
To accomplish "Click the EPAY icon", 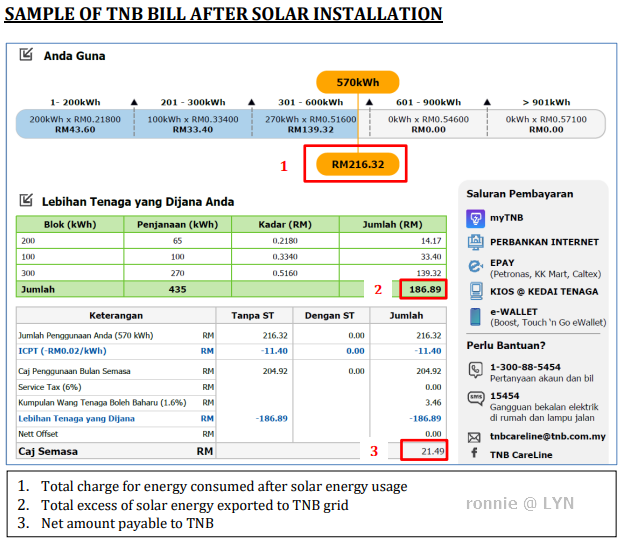I will (x=475, y=266).
